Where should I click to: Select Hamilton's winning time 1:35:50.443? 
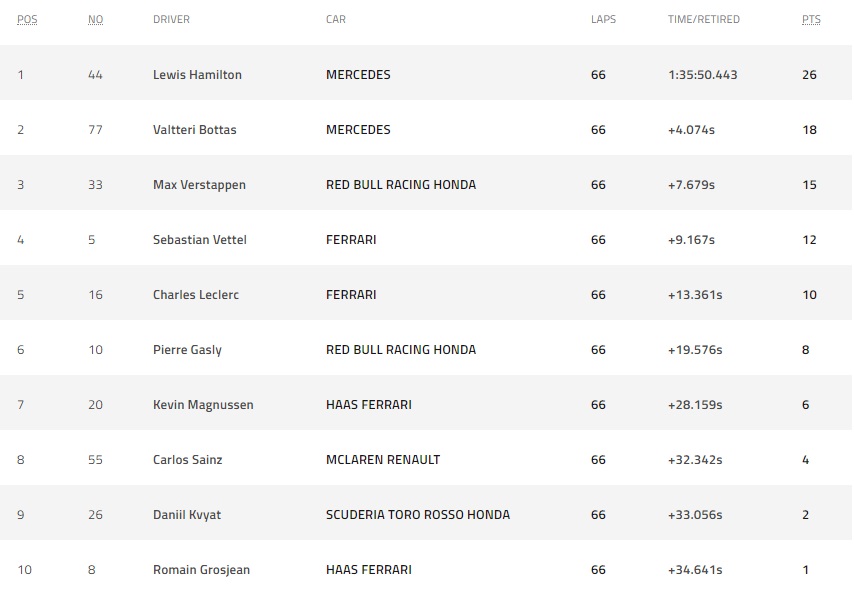(x=703, y=75)
